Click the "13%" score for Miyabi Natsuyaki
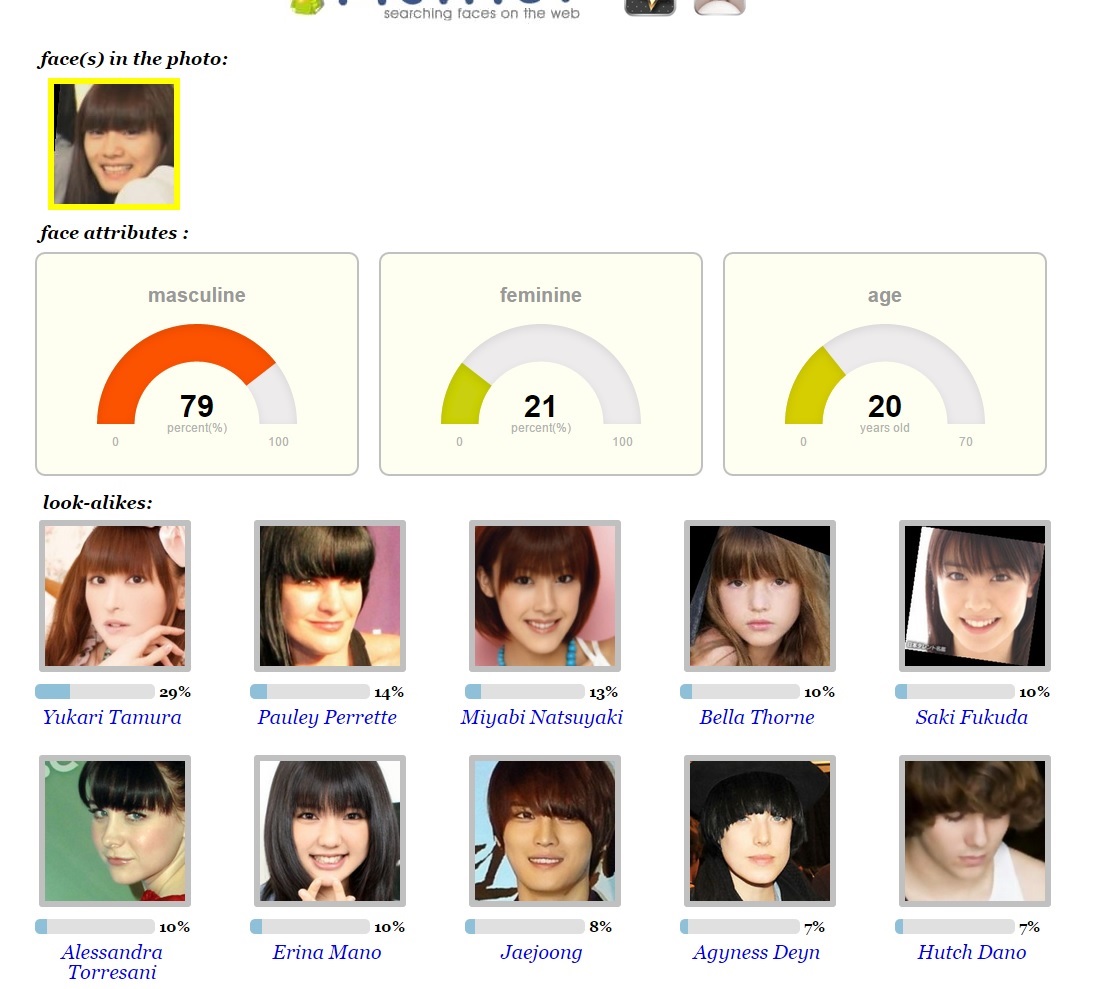 point(604,692)
